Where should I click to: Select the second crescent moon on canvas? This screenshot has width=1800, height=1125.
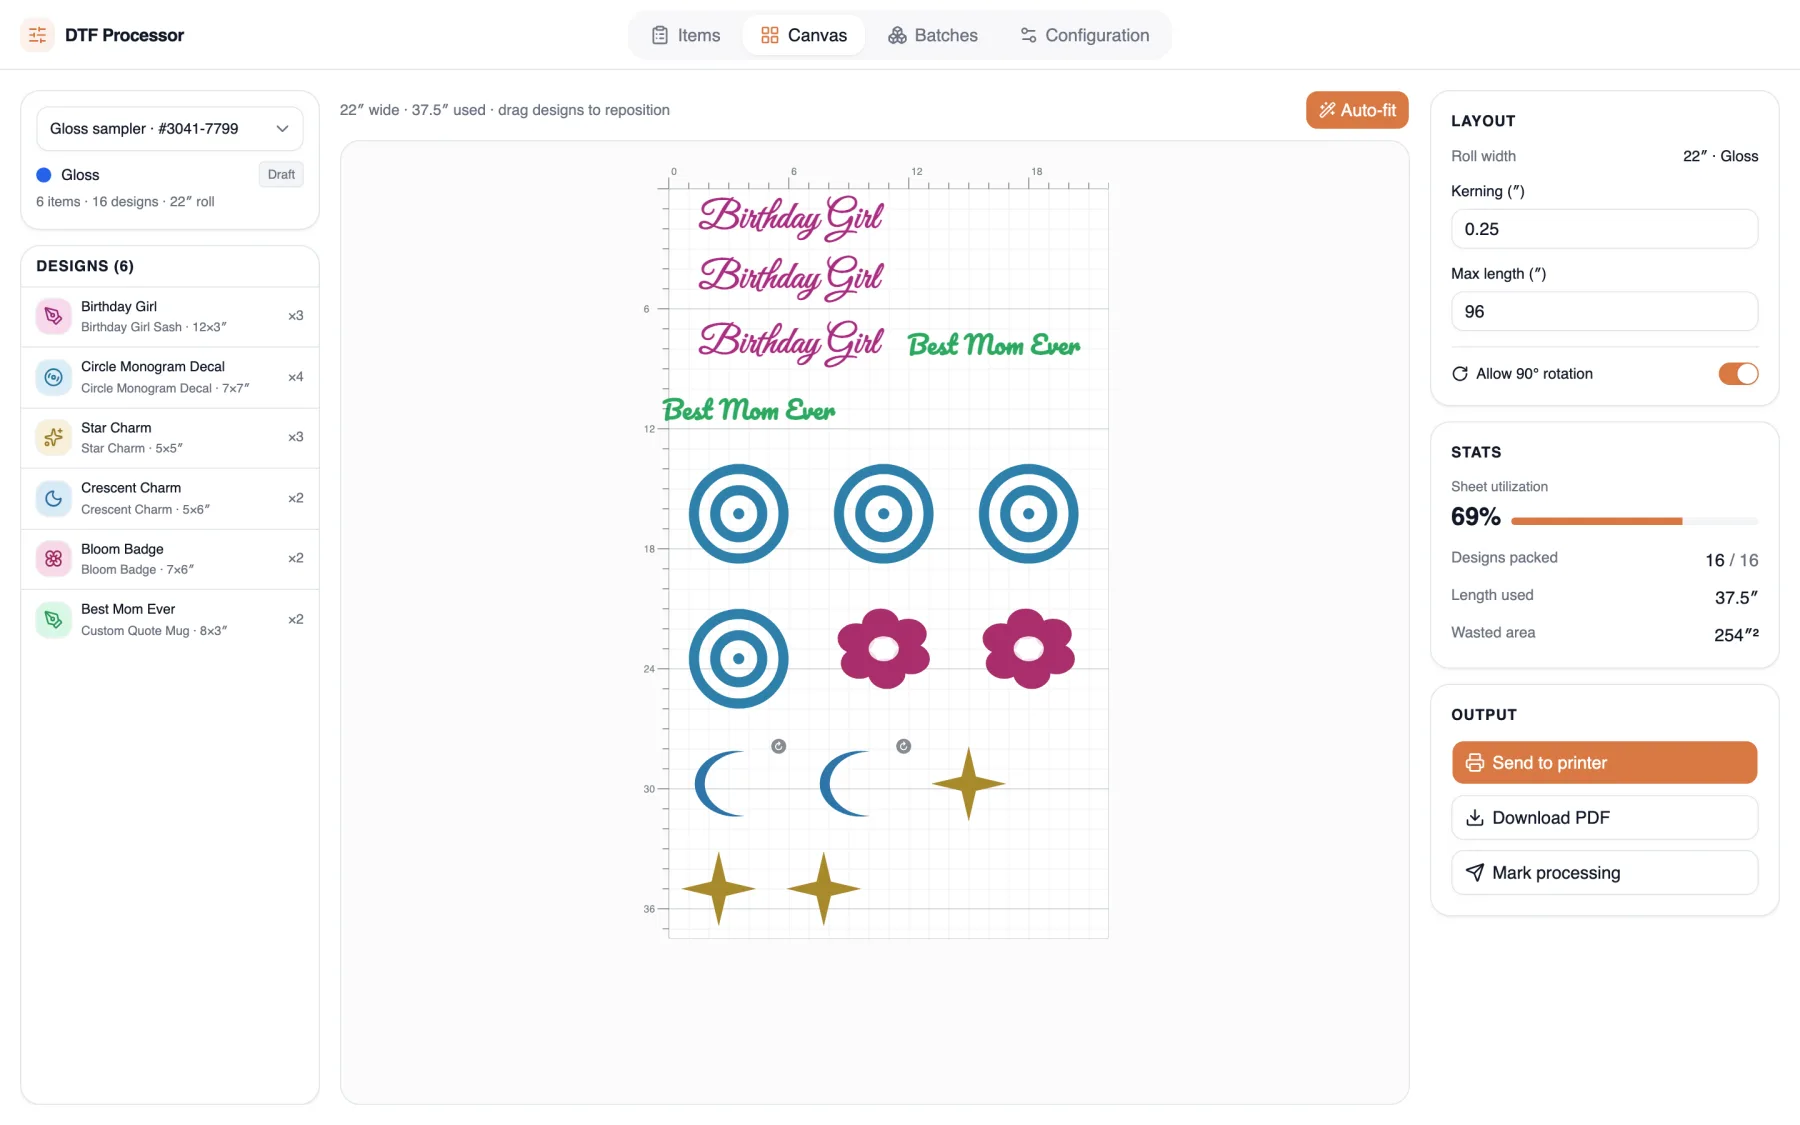pos(845,784)
